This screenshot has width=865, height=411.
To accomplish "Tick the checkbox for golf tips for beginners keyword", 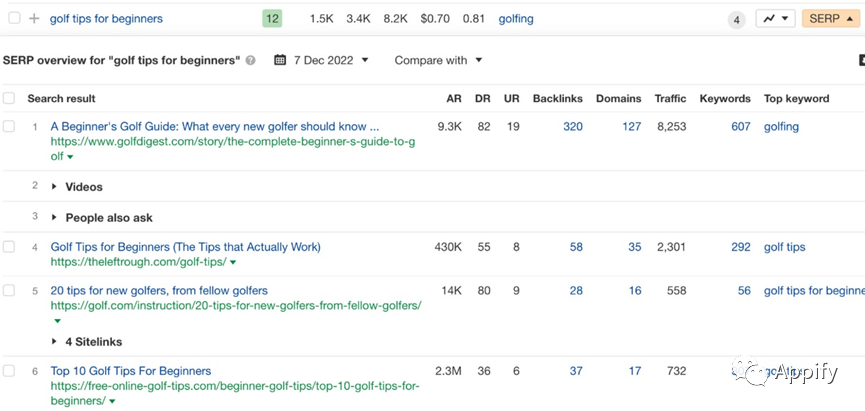I will point(14,18).
